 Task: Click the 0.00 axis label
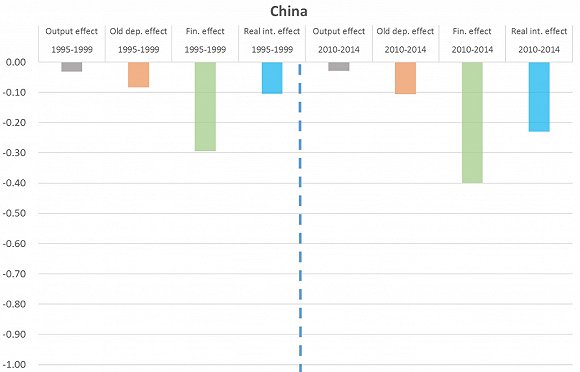click(16, 62)
